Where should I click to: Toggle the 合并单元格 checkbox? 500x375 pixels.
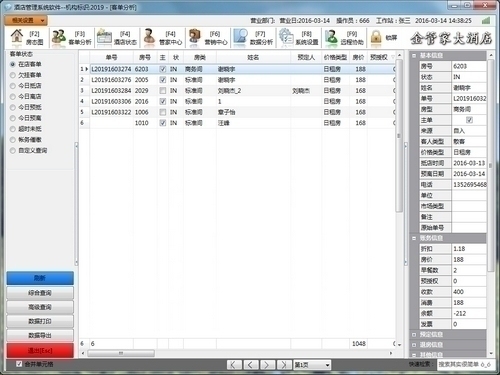(x=19, y=364)
